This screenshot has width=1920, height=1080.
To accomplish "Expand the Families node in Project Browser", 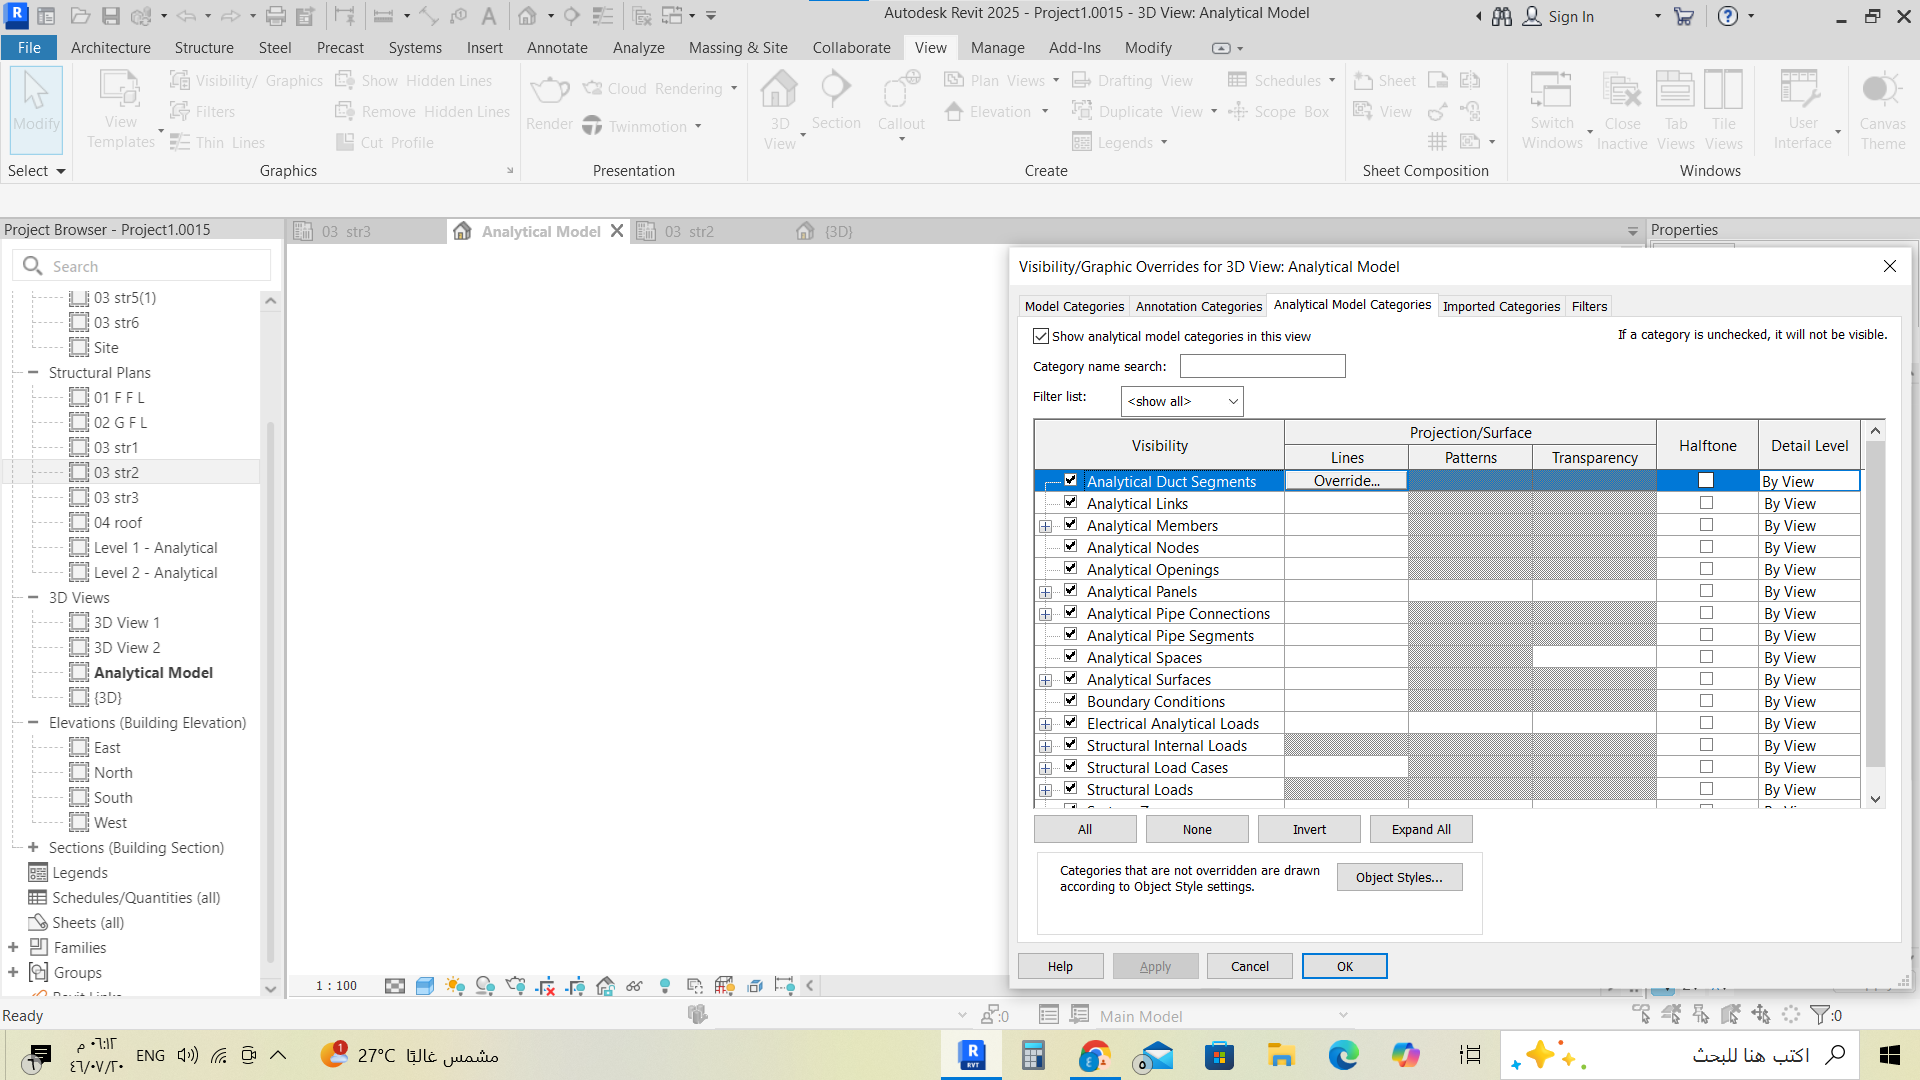I will pyautogui.click(x=13, y=947).
